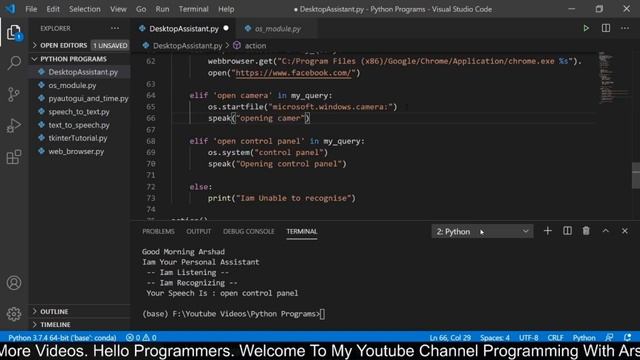This screenshot has width=640, height=360.
Task: Split the terminal pane
Action: 567,231
